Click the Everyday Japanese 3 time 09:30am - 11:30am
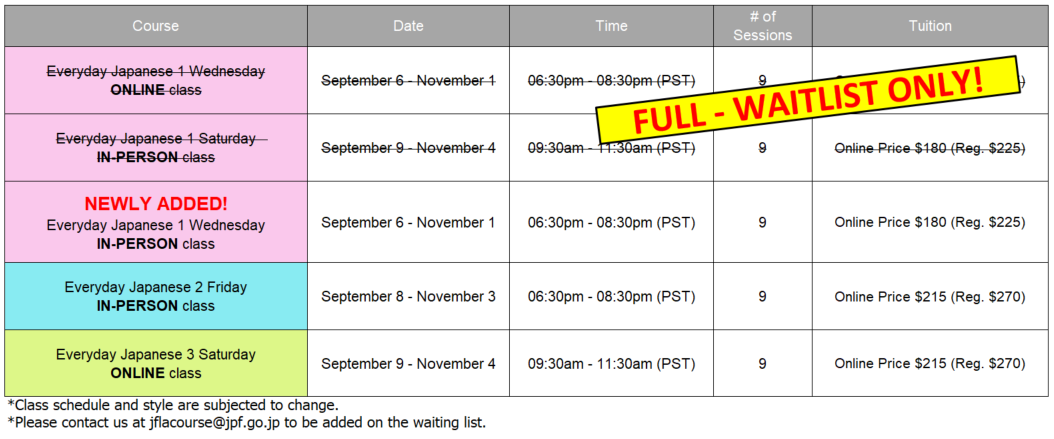The image size is (1054, 439). point(611,364)
